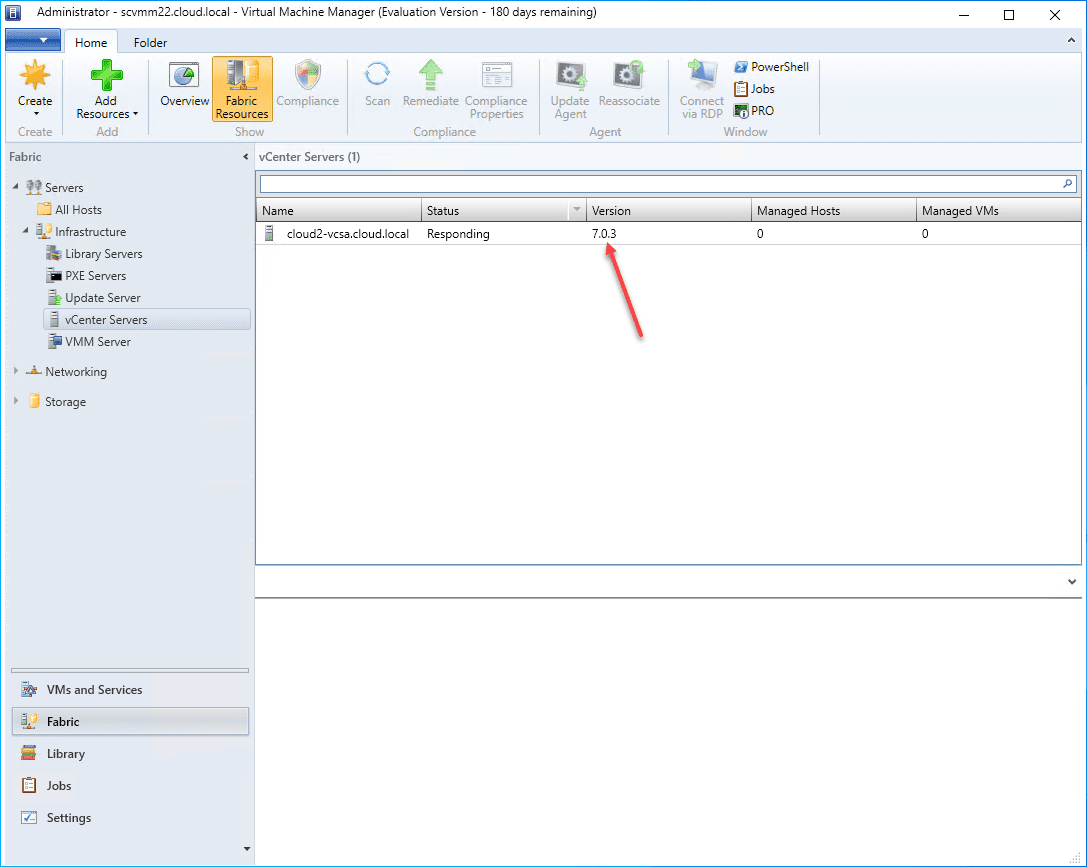Viewport: 1087px width, 867px height.
Task: Select the Servers tree item
Action: point(54,187)
